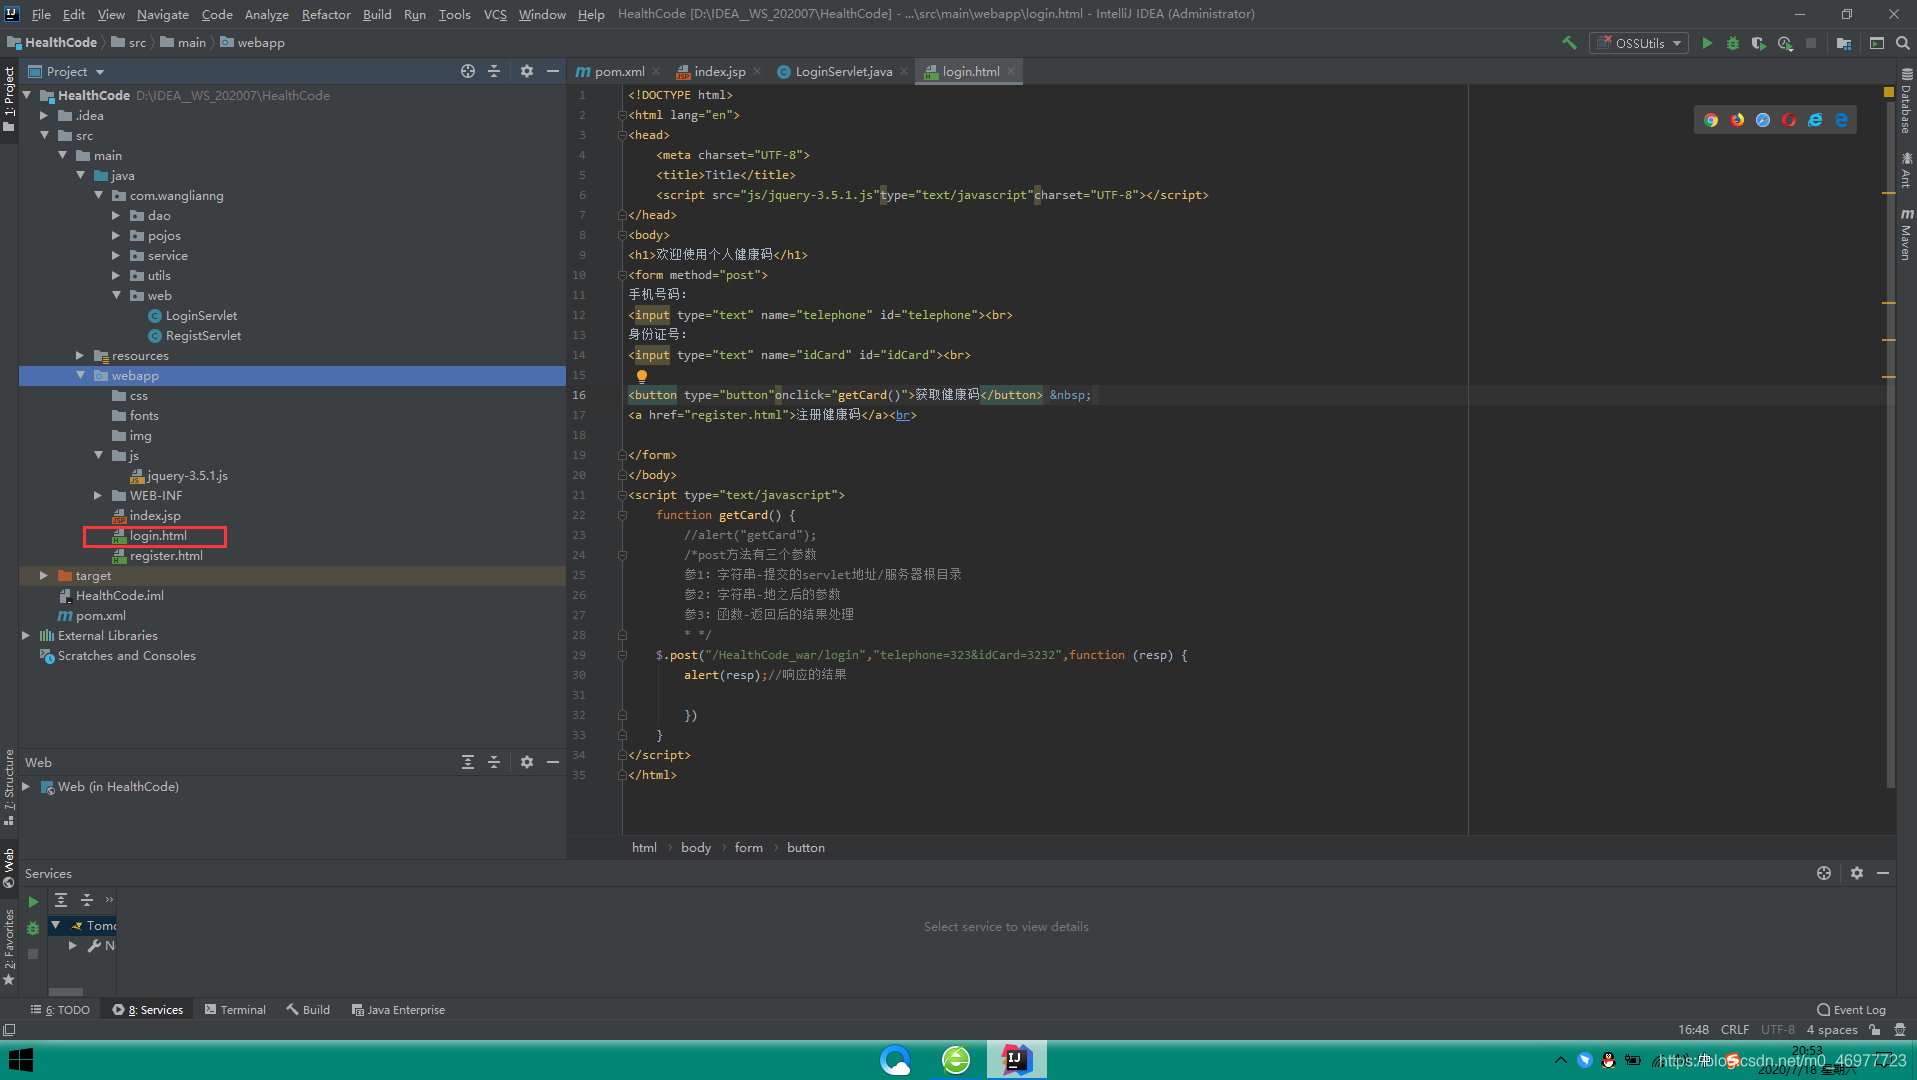Expand the dao package

coord(116,216)
